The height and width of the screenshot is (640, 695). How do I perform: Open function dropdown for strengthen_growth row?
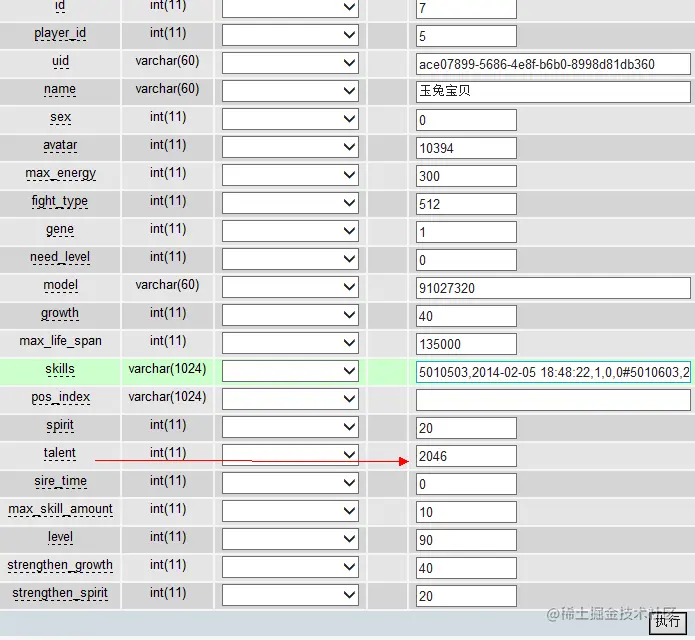[x=290, y=566]
